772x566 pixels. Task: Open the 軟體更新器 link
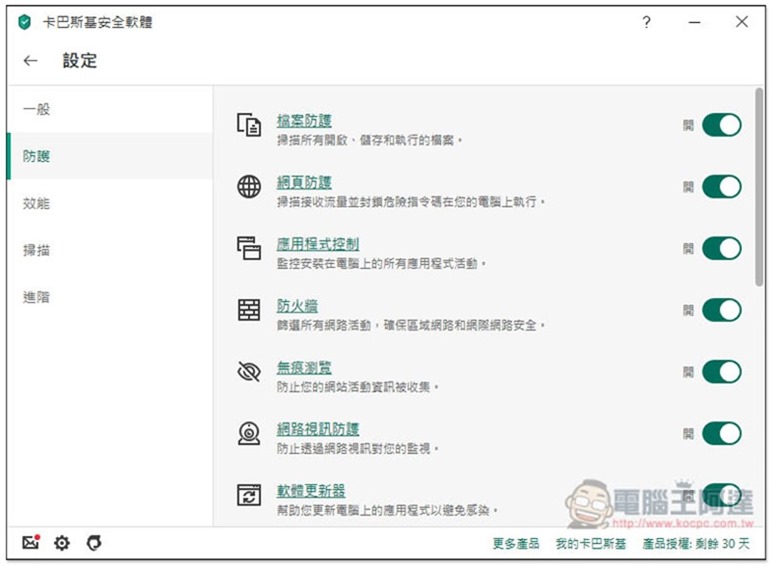click(311, 490)
